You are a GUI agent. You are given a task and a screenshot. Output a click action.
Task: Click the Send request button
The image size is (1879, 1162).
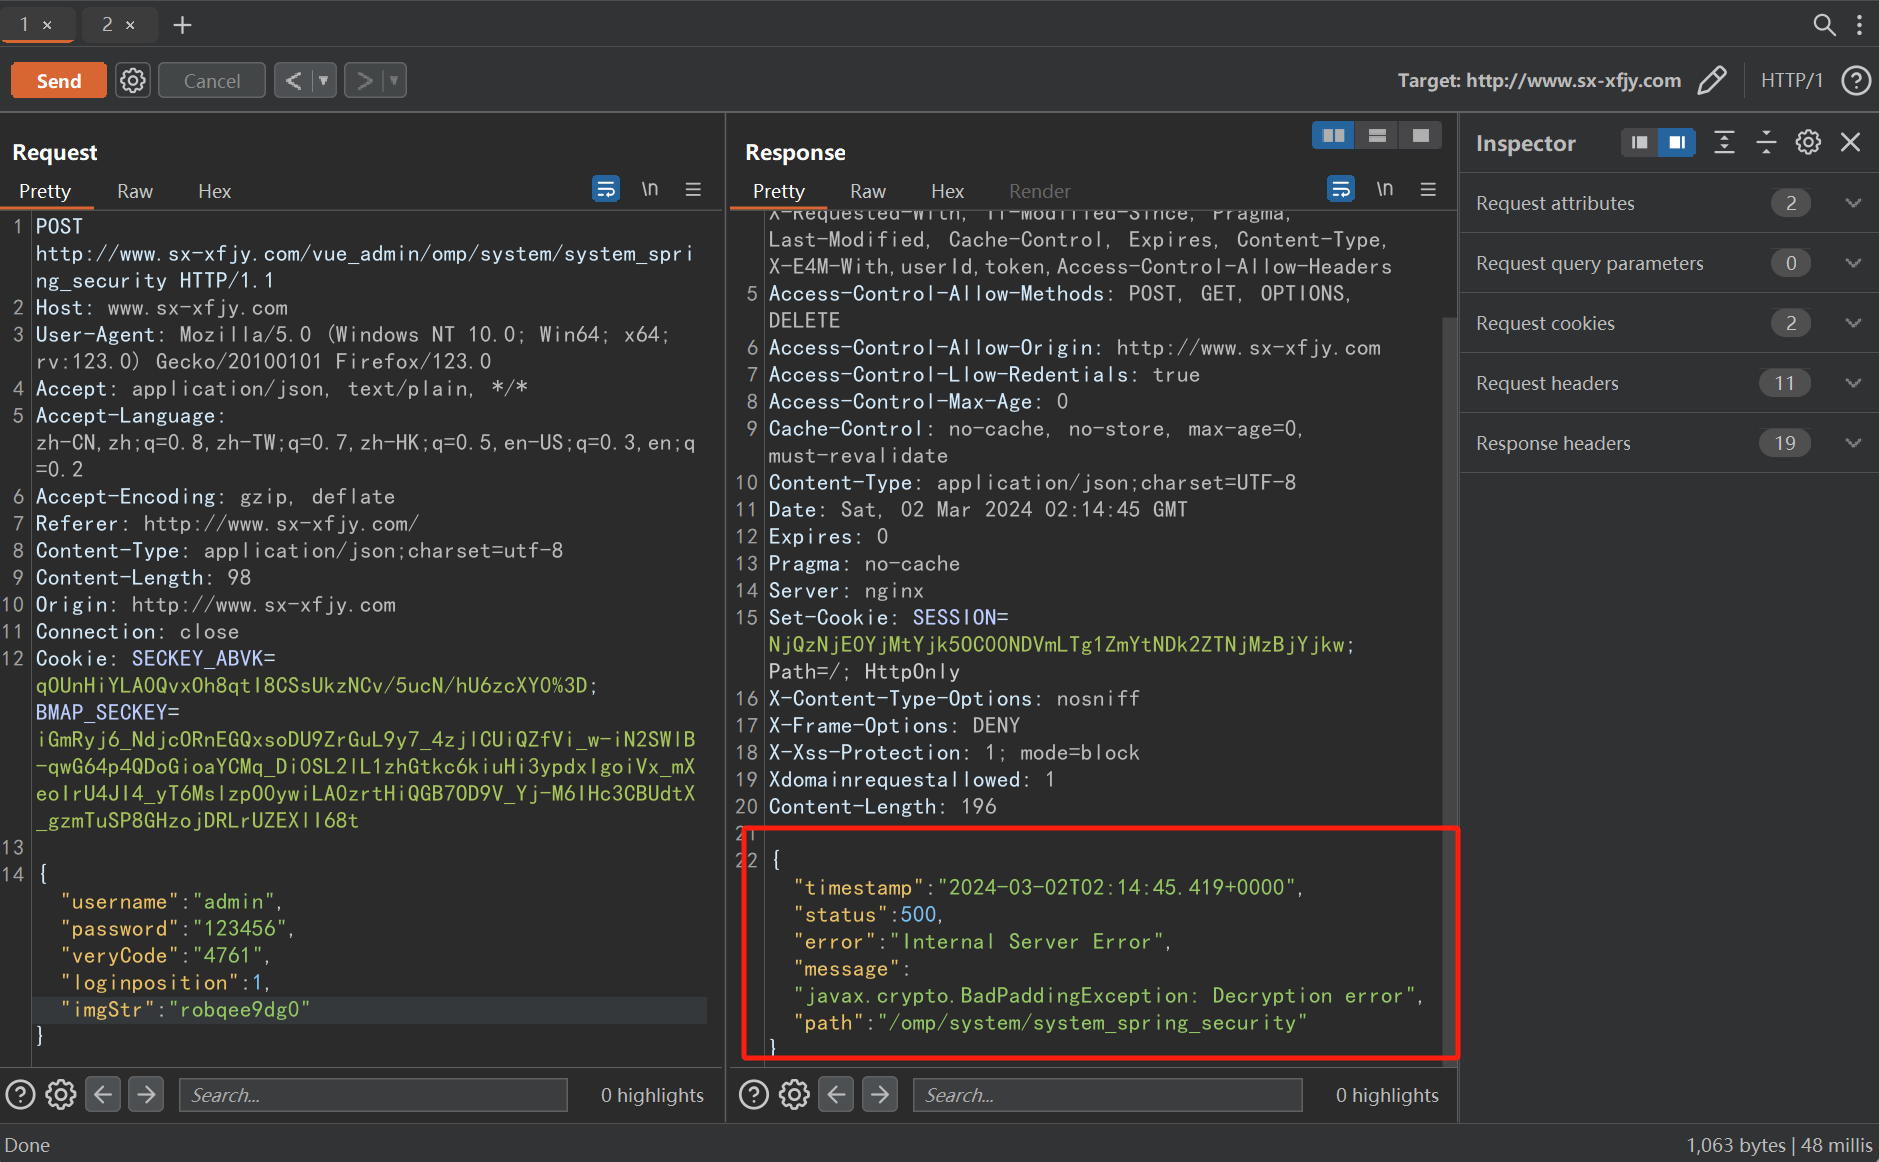pos(59,81)
